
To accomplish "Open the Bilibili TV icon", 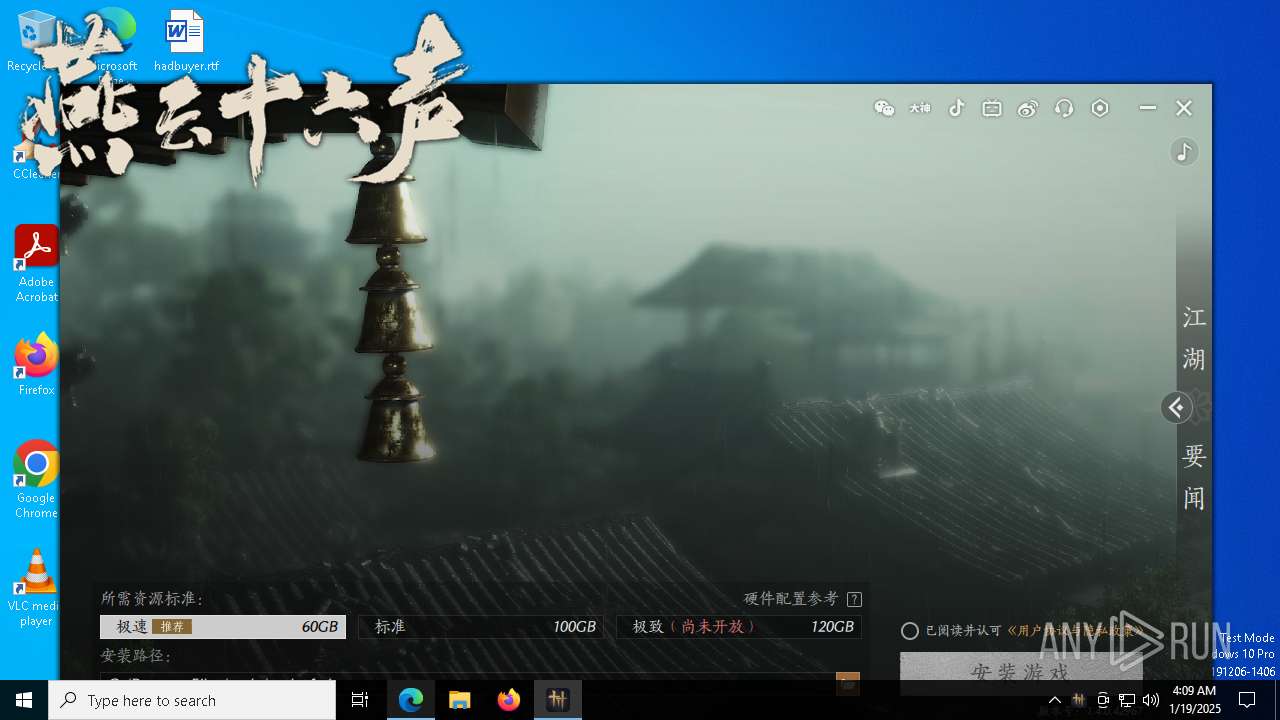I will click(992, 108).
